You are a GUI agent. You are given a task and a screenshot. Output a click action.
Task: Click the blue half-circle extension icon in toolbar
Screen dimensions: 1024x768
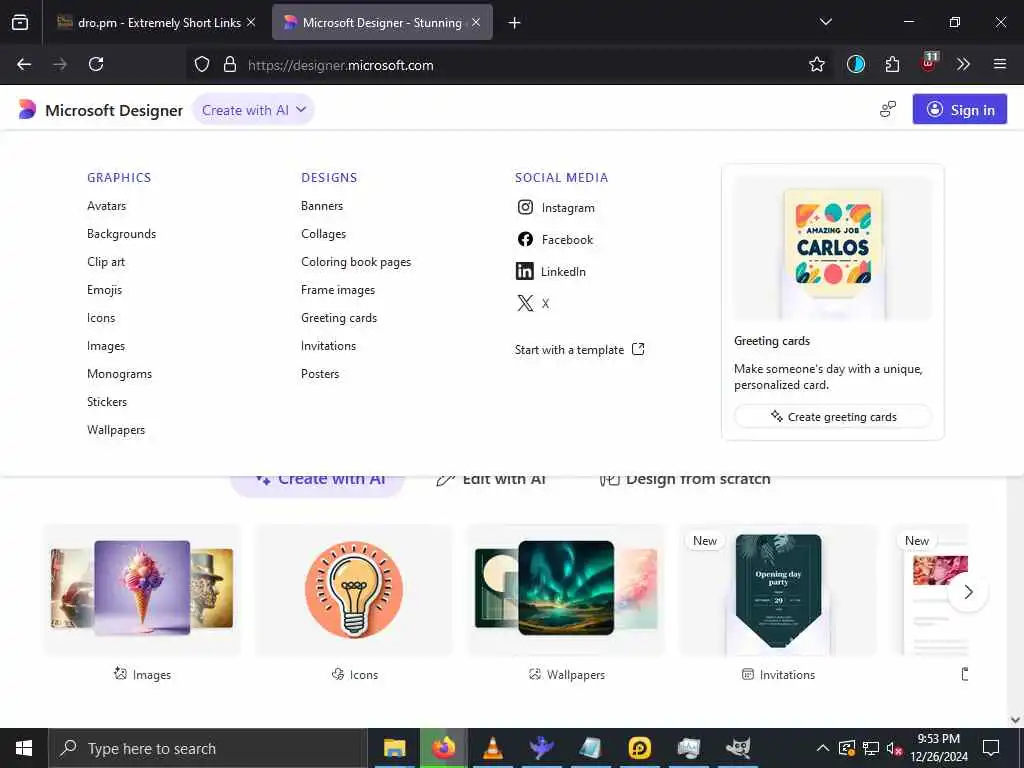coord(856,64)
